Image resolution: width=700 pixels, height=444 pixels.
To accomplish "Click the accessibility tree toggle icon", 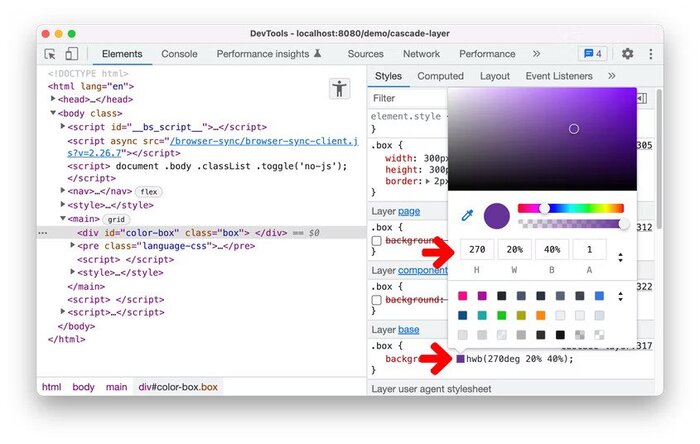I will 339,89.
